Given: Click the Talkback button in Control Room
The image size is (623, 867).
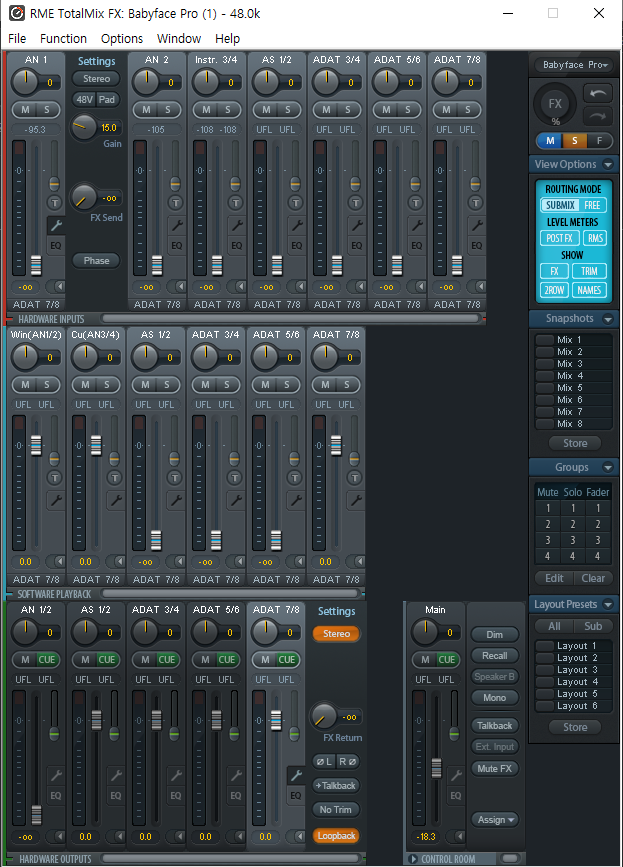Looking at the screenshot, I should click(x=495, y=725).
